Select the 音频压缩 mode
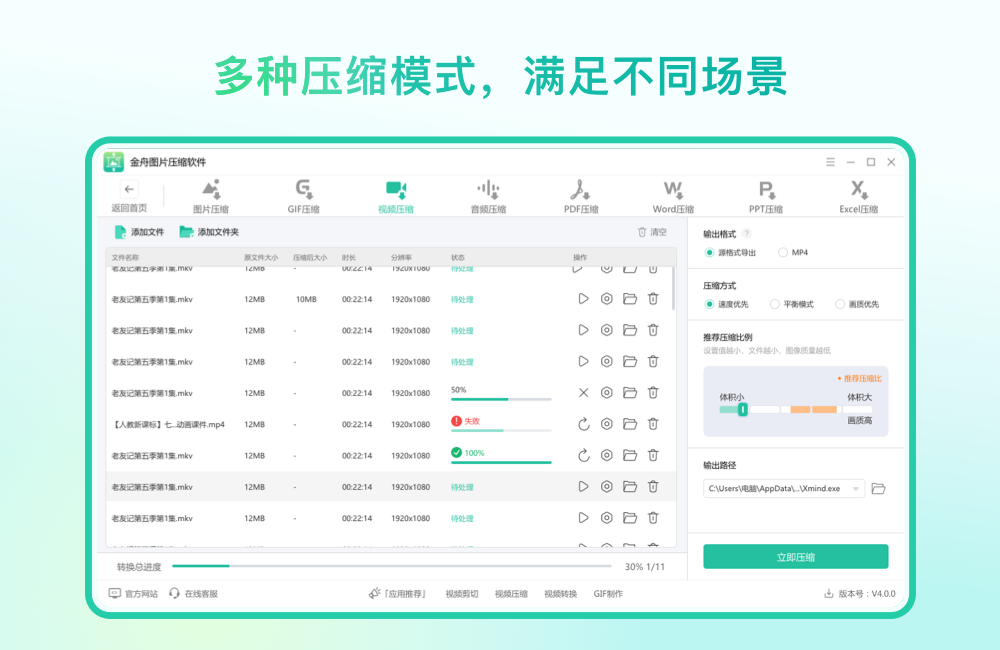 coord(487,195)
